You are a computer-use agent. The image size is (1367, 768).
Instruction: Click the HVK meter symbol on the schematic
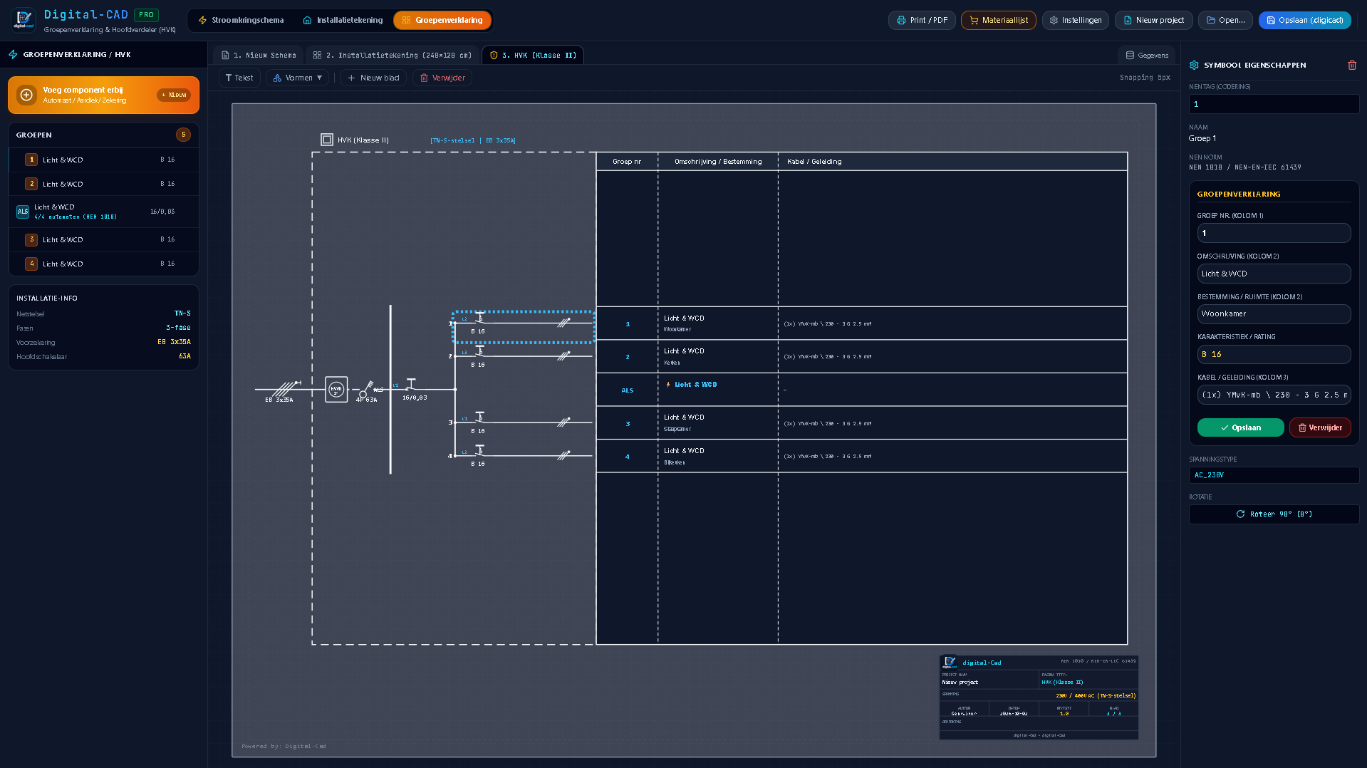point(336,389)
